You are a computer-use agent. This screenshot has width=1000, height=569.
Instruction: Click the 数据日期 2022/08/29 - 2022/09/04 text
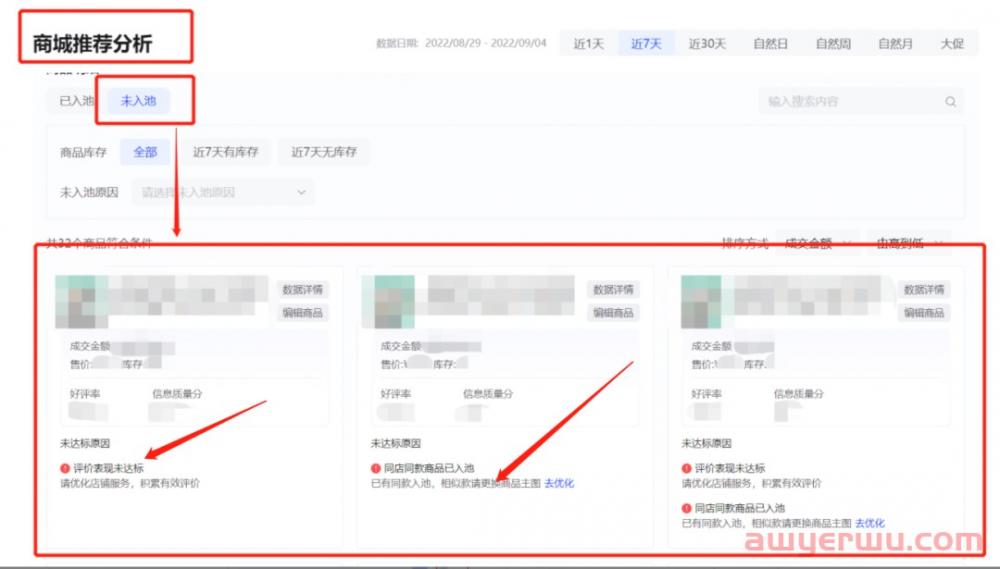point(461,43)
